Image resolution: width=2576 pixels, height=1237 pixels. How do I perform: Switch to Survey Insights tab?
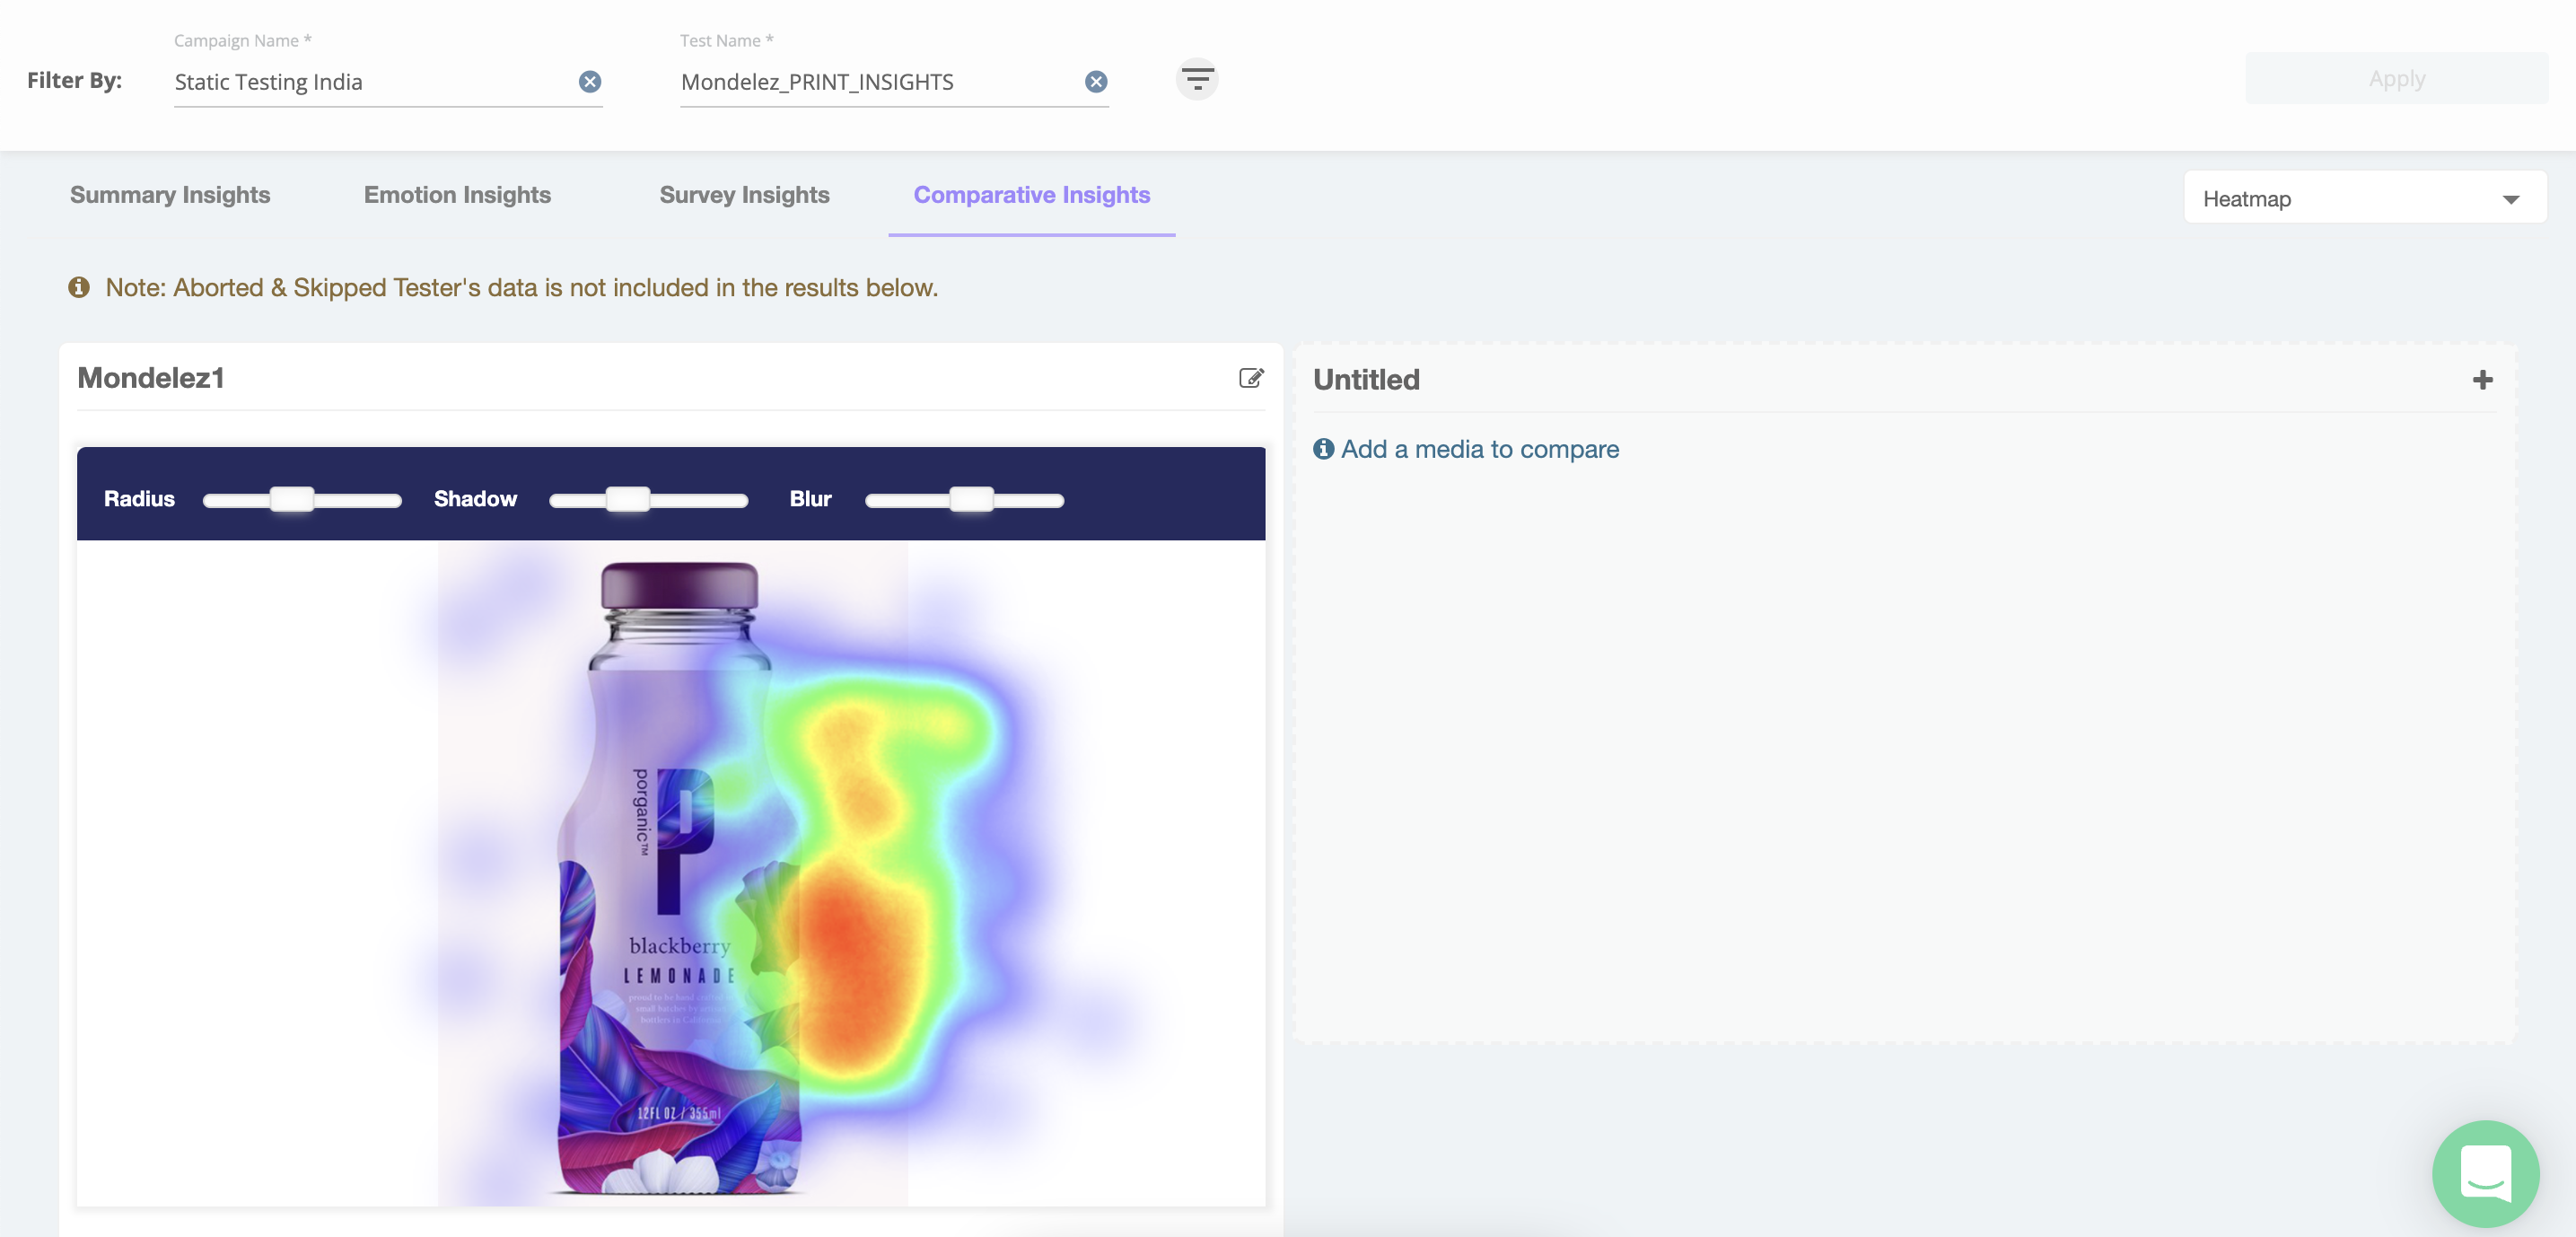click(744, 195)
